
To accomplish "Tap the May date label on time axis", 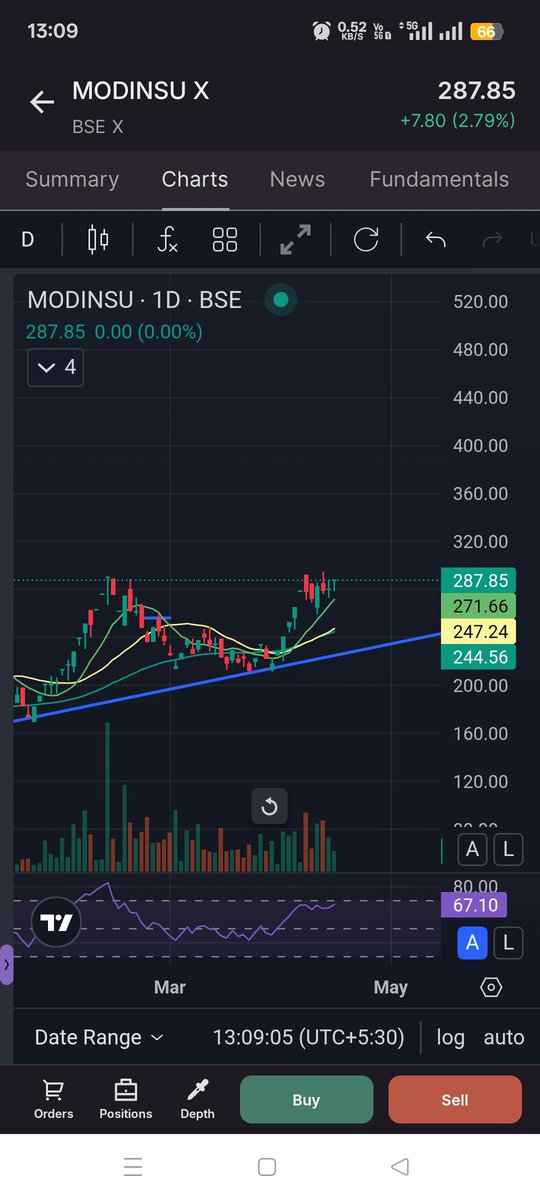I will click(391, 987).
